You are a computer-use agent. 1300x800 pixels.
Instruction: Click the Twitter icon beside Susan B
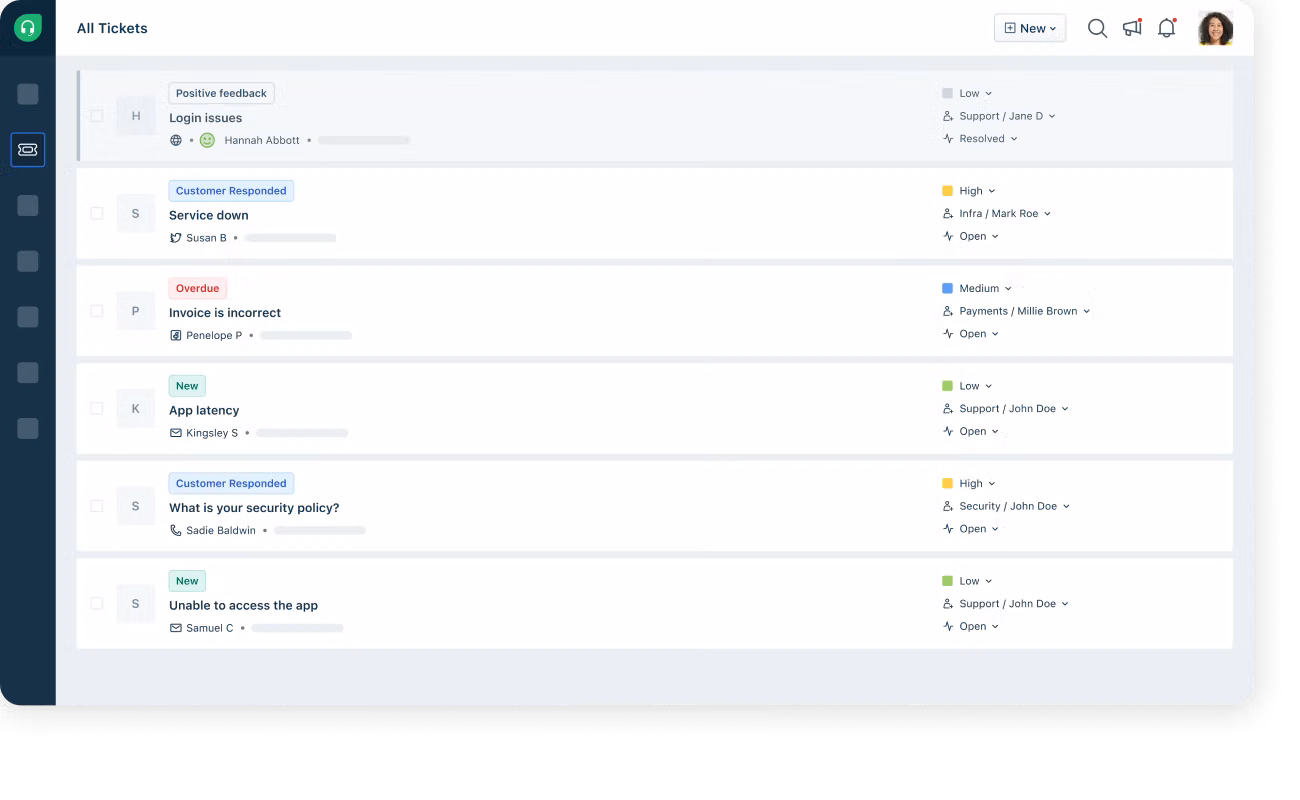coord(176,238)
